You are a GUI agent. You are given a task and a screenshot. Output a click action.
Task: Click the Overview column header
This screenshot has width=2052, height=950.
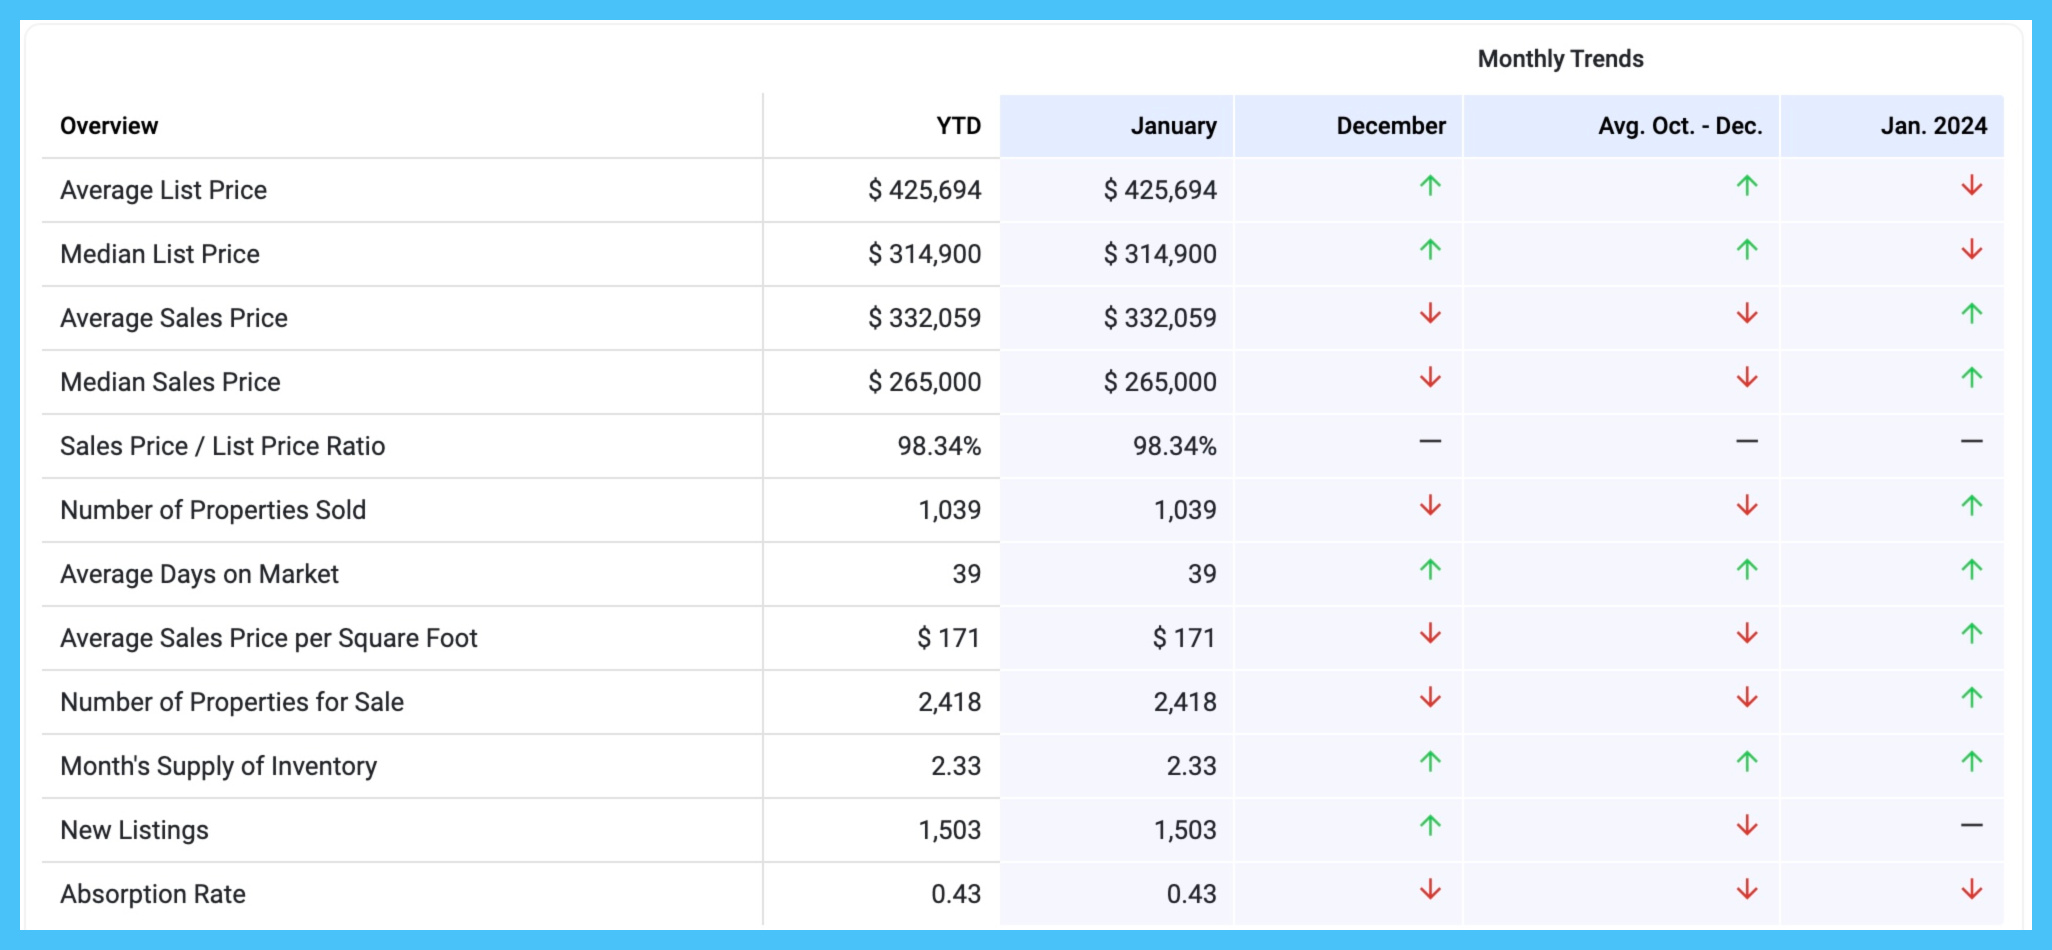[109, 126]
